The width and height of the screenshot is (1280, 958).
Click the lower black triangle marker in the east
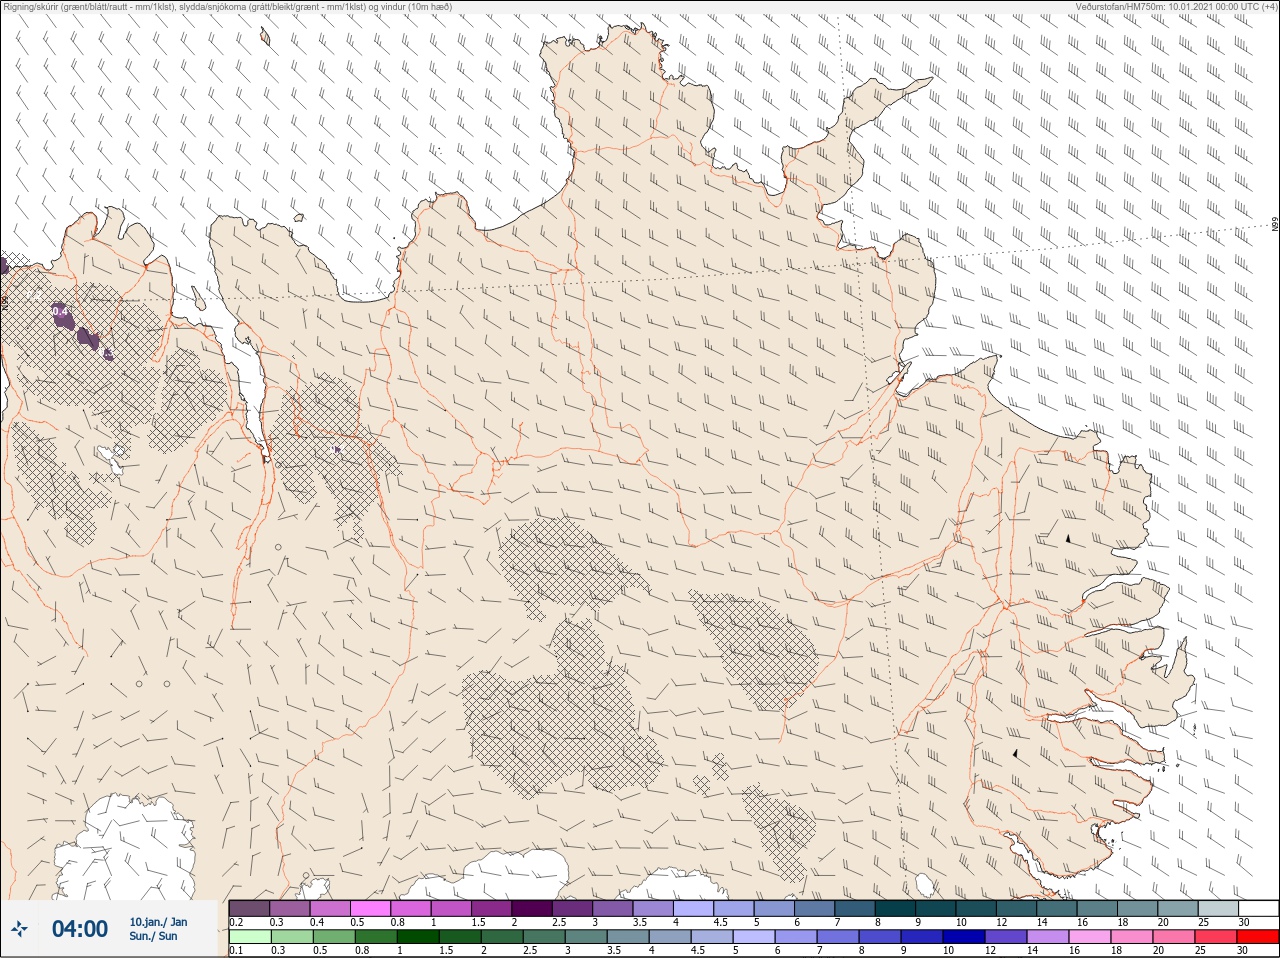click(x=1015, y=753)
